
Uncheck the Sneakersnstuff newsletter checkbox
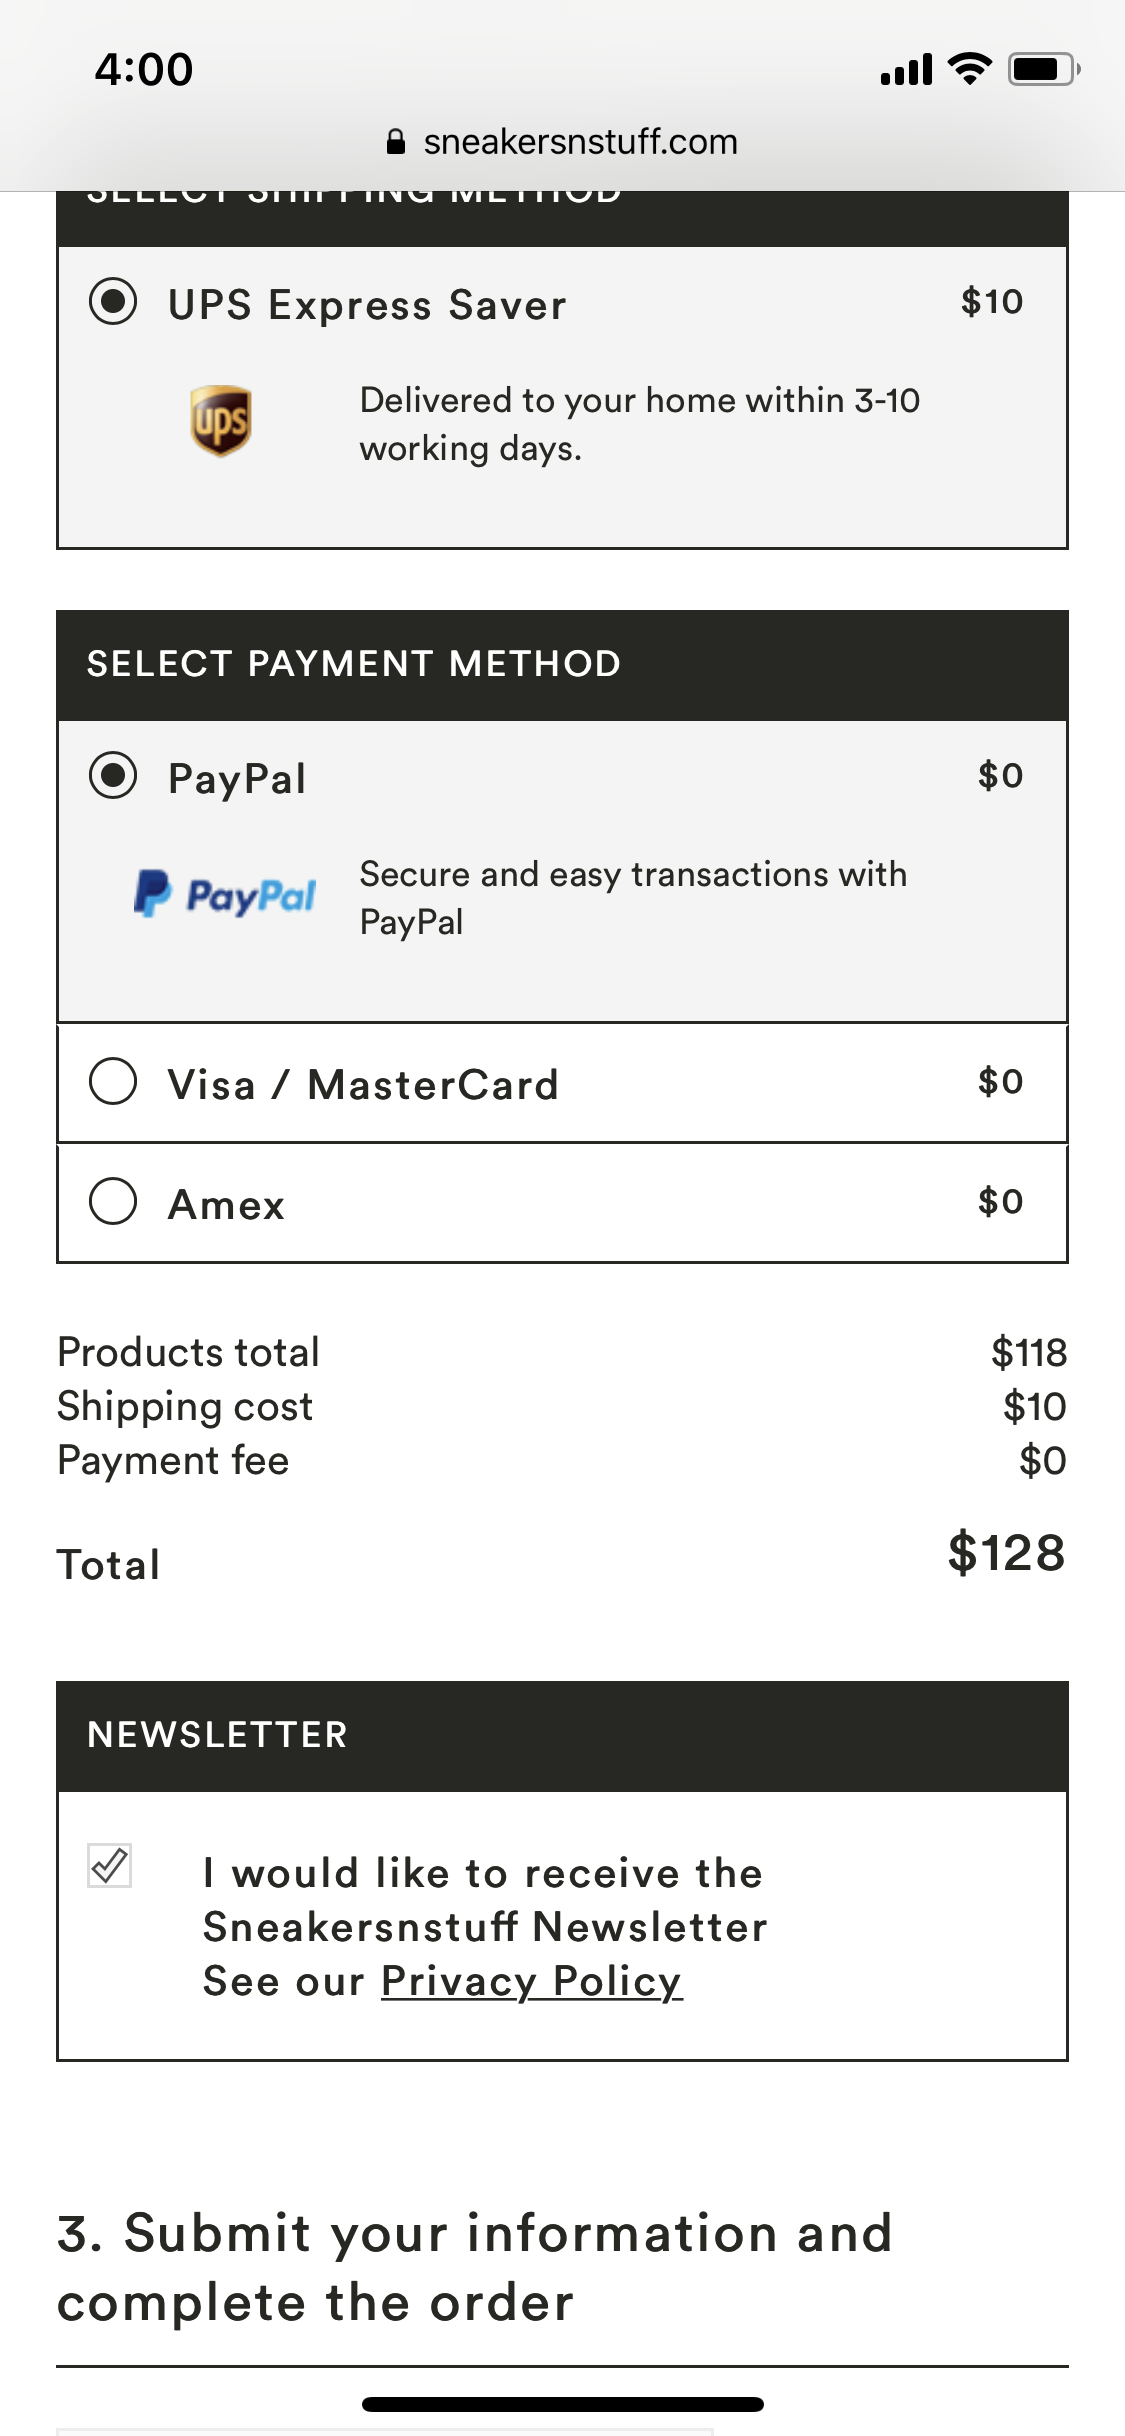(110, 1866)
